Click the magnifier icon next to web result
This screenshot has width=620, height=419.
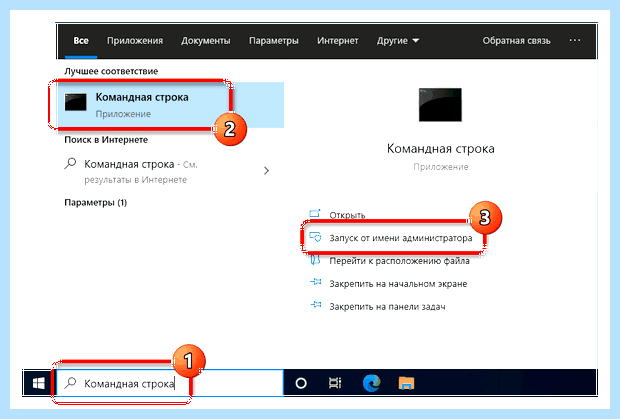(70, 163)
